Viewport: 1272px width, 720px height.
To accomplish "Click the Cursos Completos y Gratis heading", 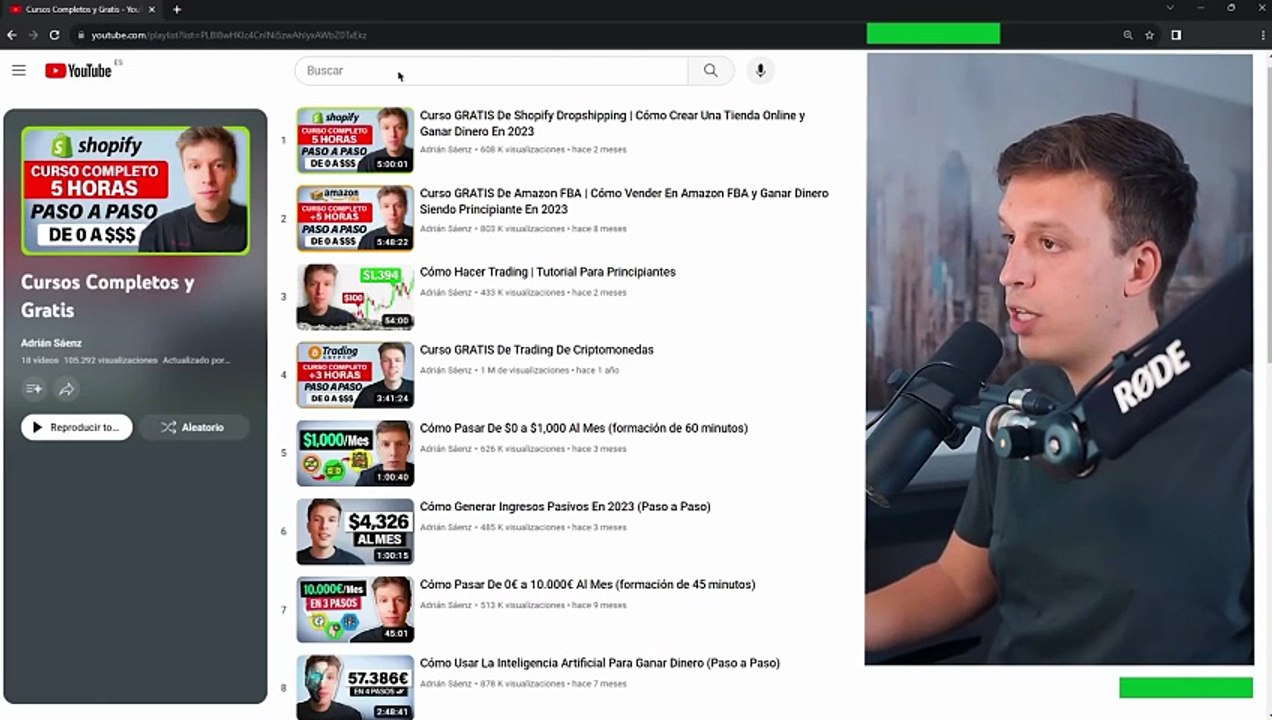I will pos(108,296).
